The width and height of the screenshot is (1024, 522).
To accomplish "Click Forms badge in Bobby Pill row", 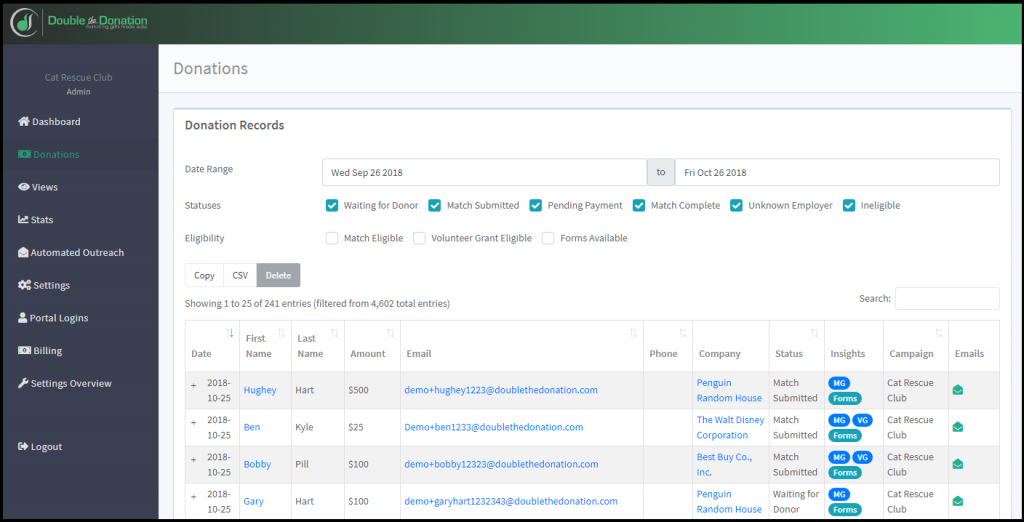I will coord(845,472).
